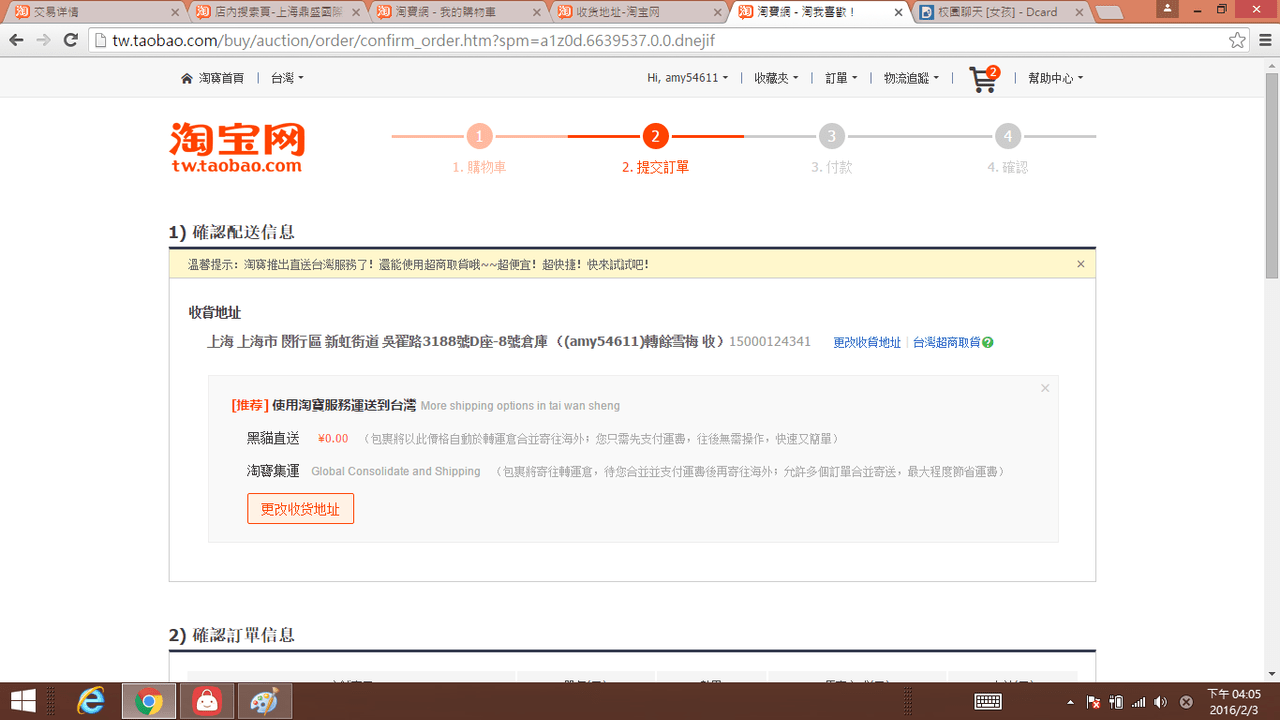This screenshot has width=1280, height=720.
Task: Click the 2) 確認訂單信息 heading
Action: pyautogui.click(x=232, y=635)
